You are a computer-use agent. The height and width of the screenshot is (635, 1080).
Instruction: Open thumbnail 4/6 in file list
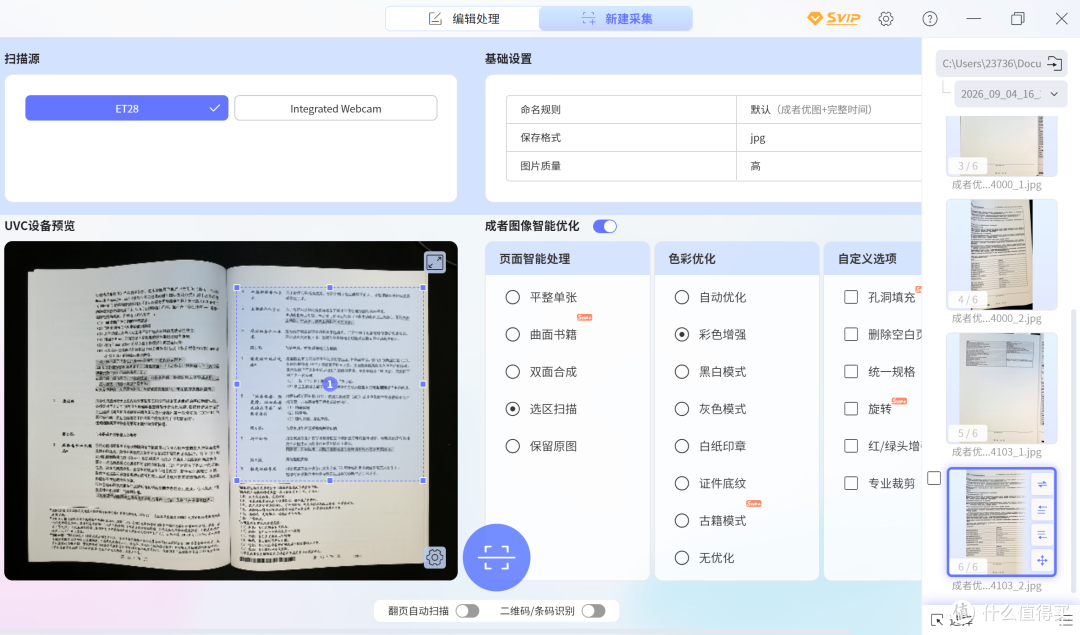pyautogui.click(x=1001, y=255)
